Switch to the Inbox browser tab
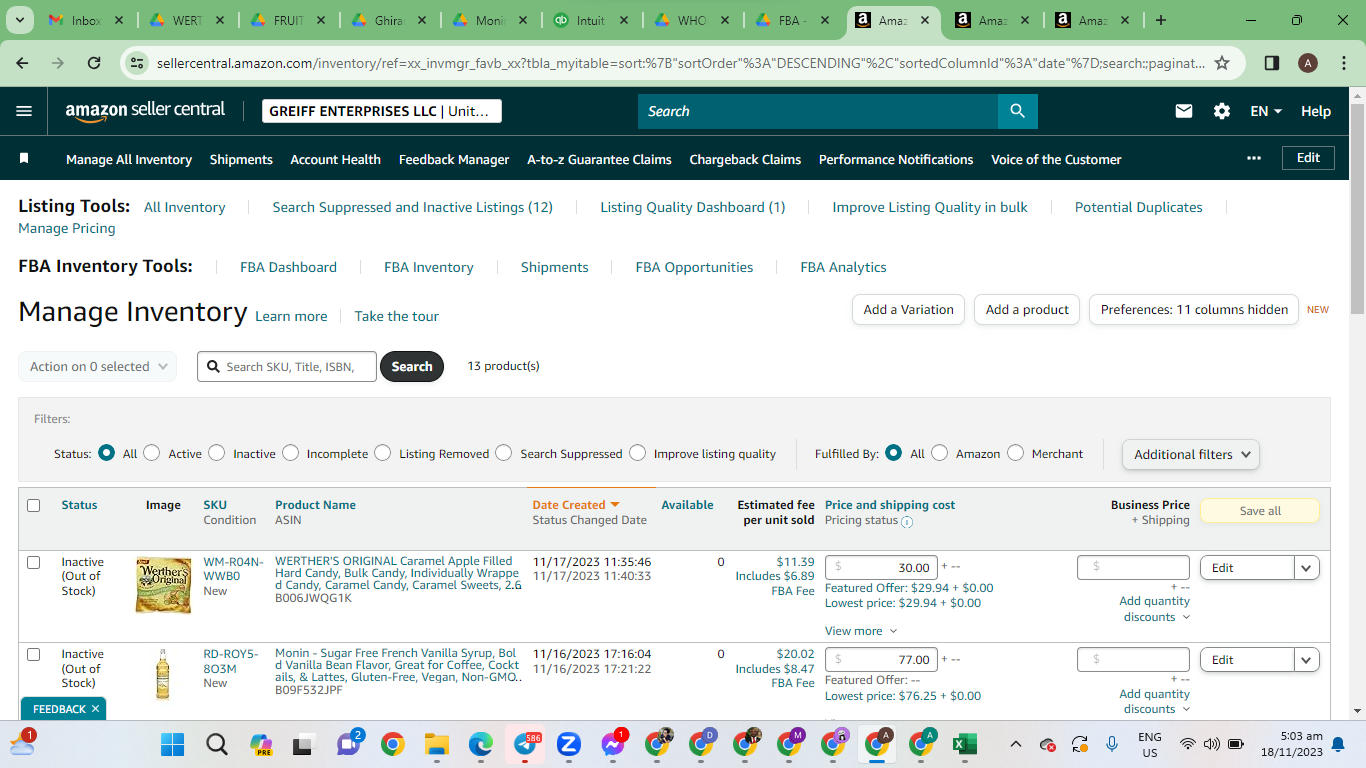This screenshot has height=768, width=1366. tap(84, 20)
